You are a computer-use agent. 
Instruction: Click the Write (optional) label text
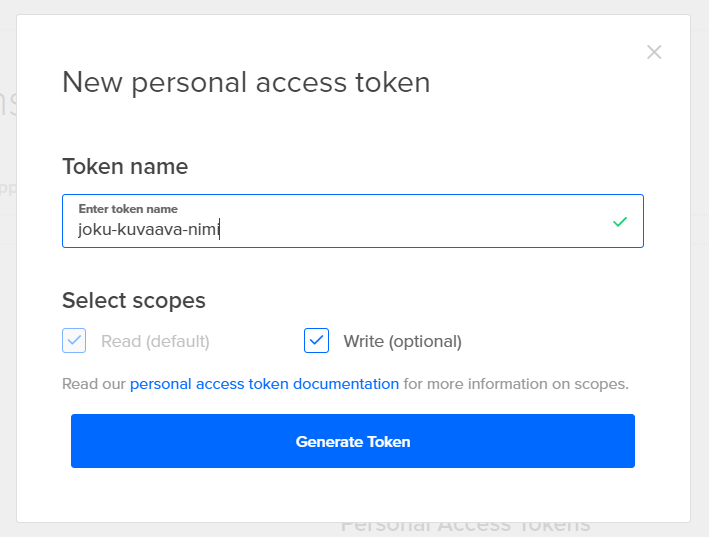(402, 341)
